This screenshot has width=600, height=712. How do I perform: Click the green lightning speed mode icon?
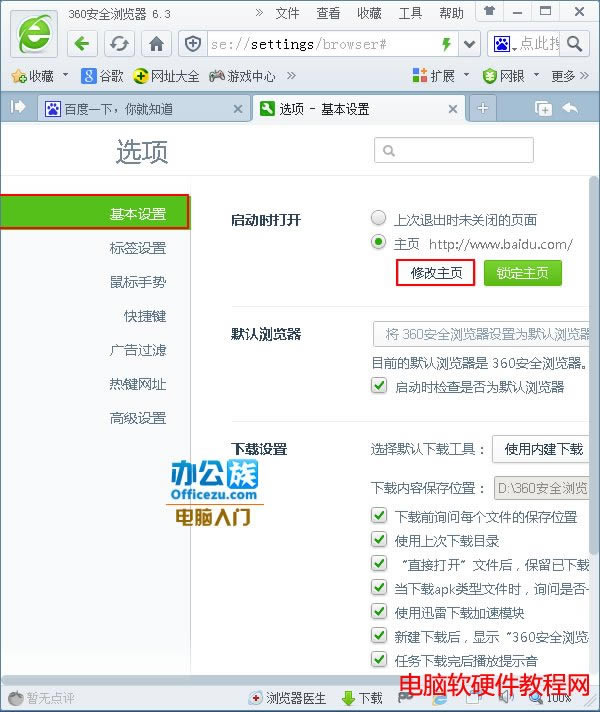coord(446,44)
